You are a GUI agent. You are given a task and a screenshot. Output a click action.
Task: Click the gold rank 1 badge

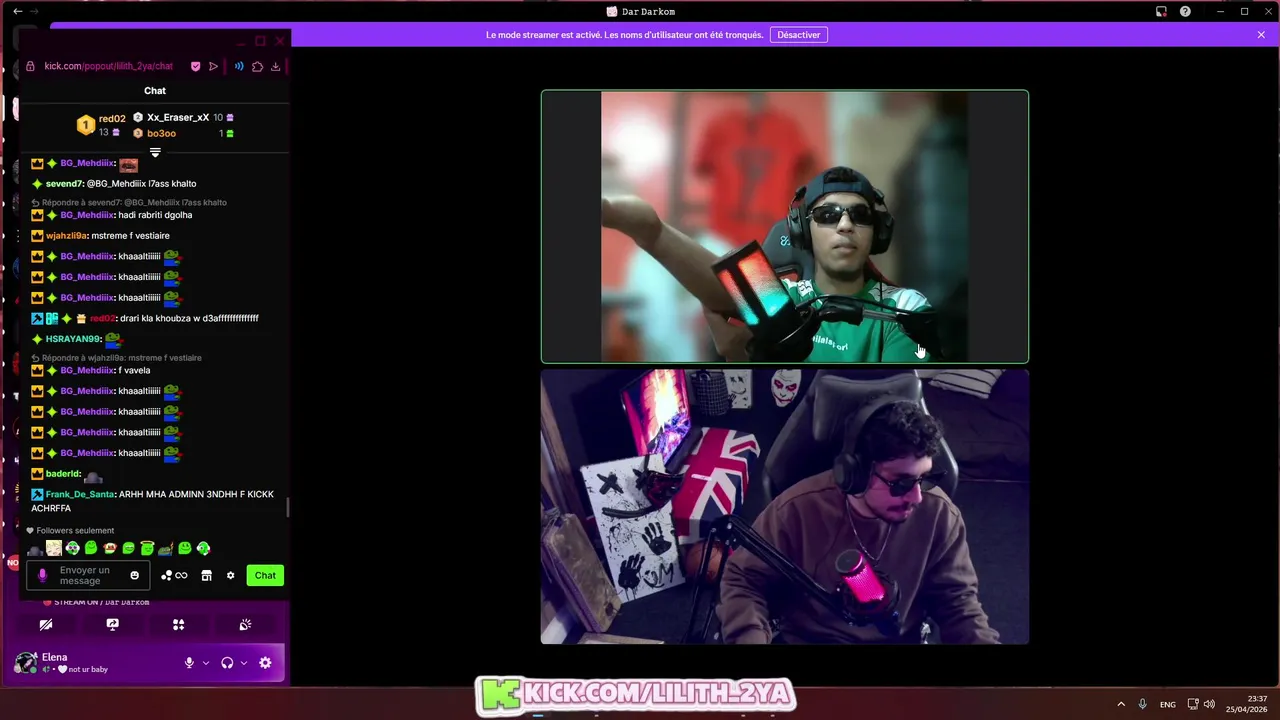[x=86, y=125]
